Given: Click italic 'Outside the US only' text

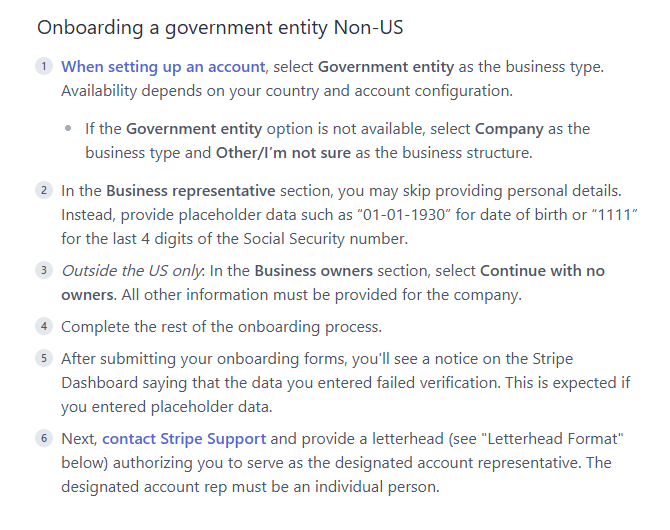Looking at the screenshot, I should click(132, 271).
